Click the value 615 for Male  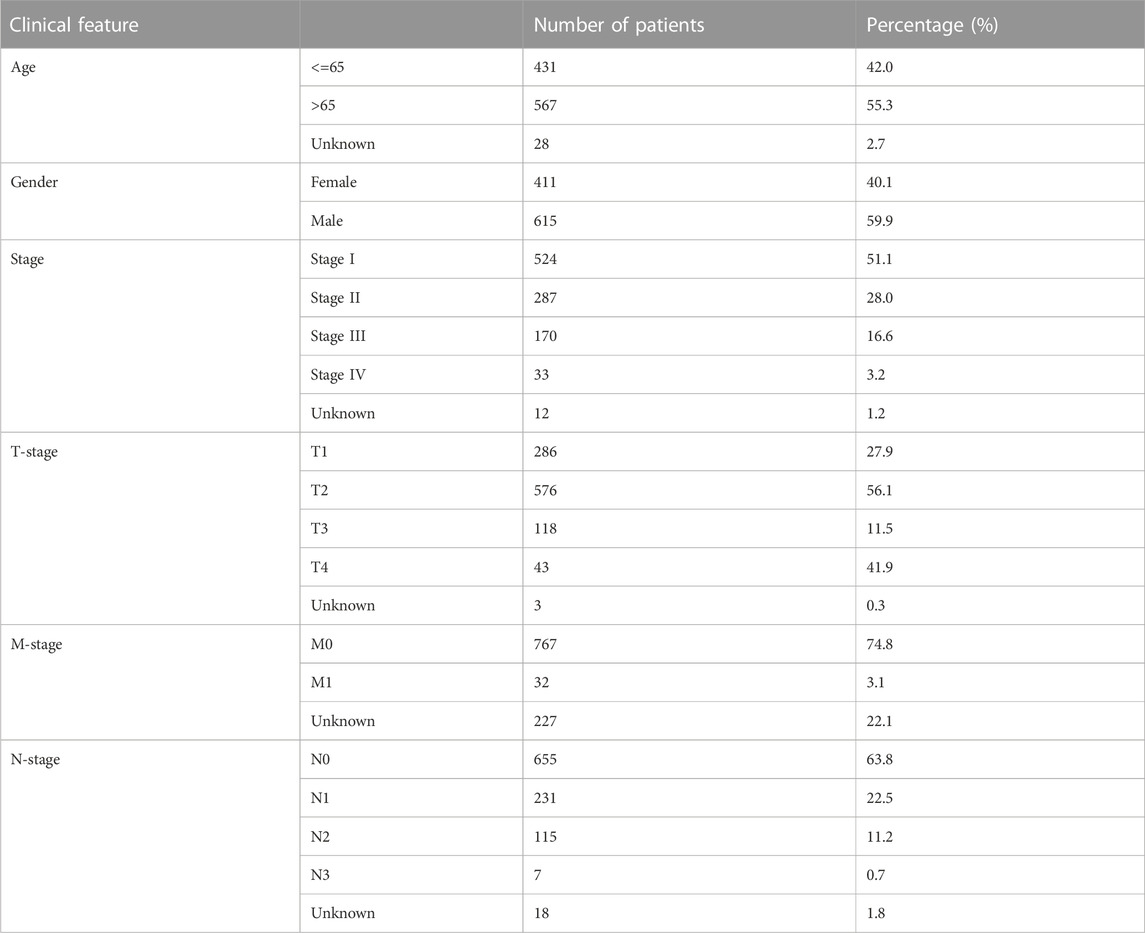(x=545, y=220)
